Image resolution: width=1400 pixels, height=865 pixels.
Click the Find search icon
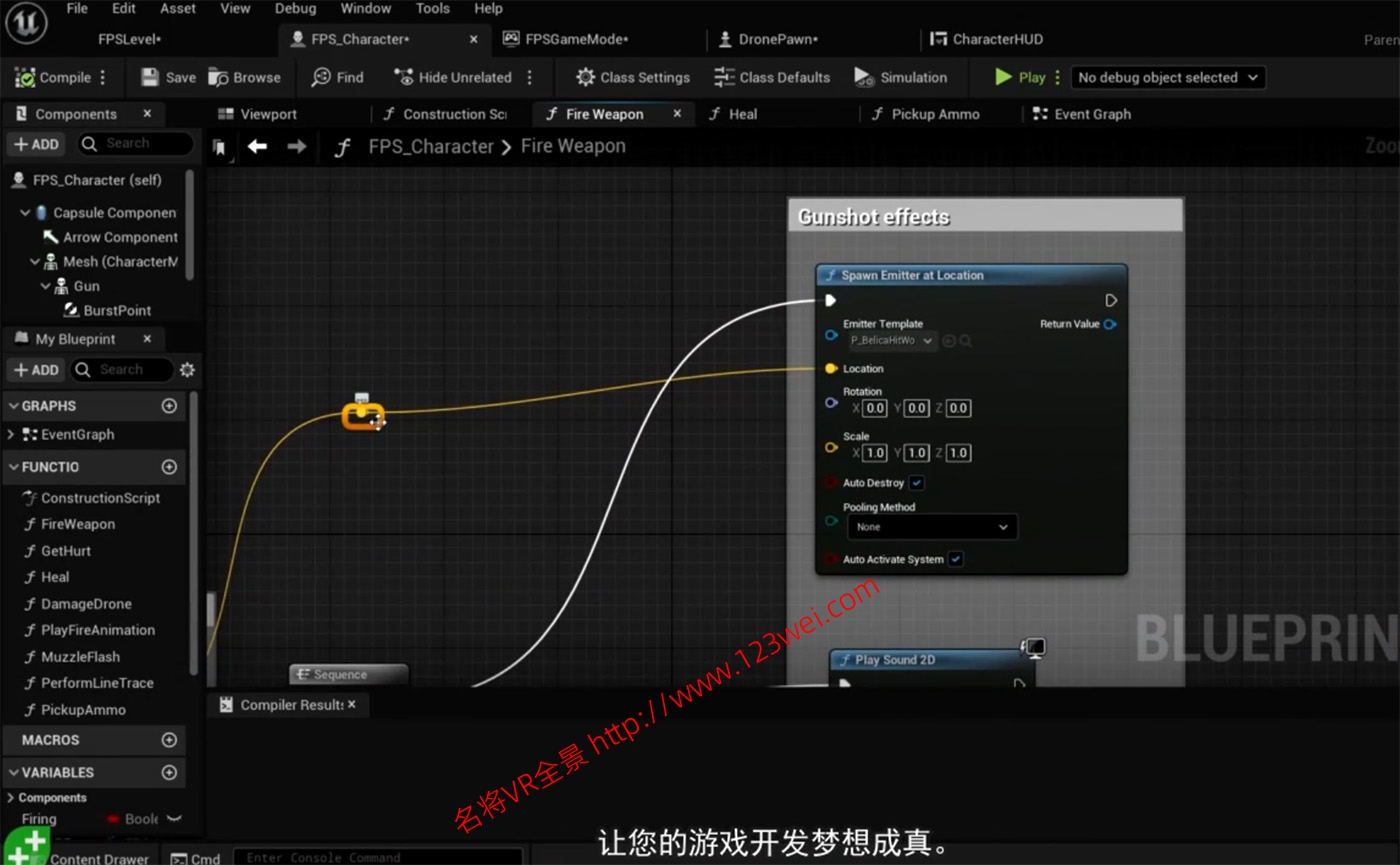321,77
